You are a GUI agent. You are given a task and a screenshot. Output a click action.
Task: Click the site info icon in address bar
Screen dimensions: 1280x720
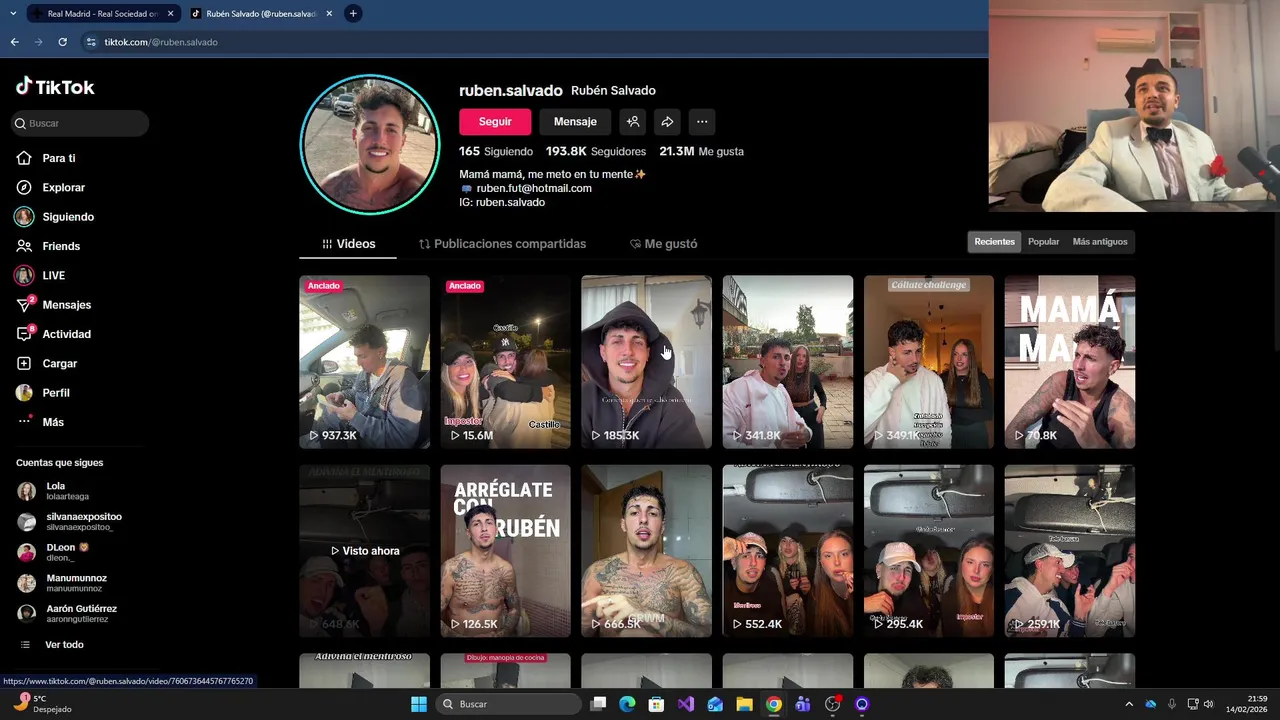click(91, 42)
